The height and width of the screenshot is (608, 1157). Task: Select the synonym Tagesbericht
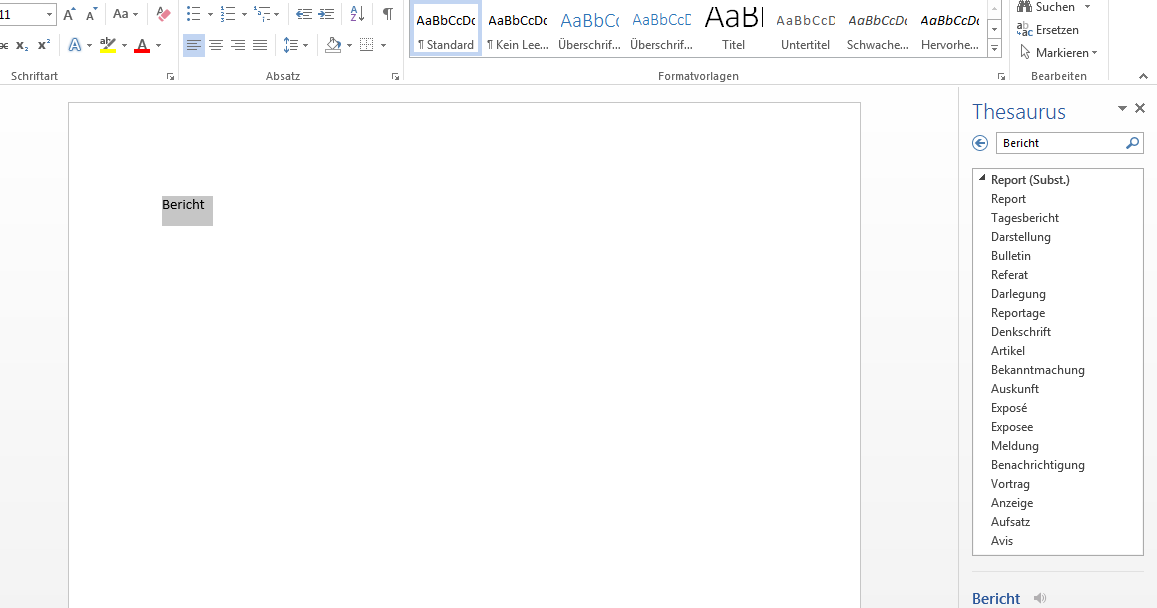tap(1024, 217)
